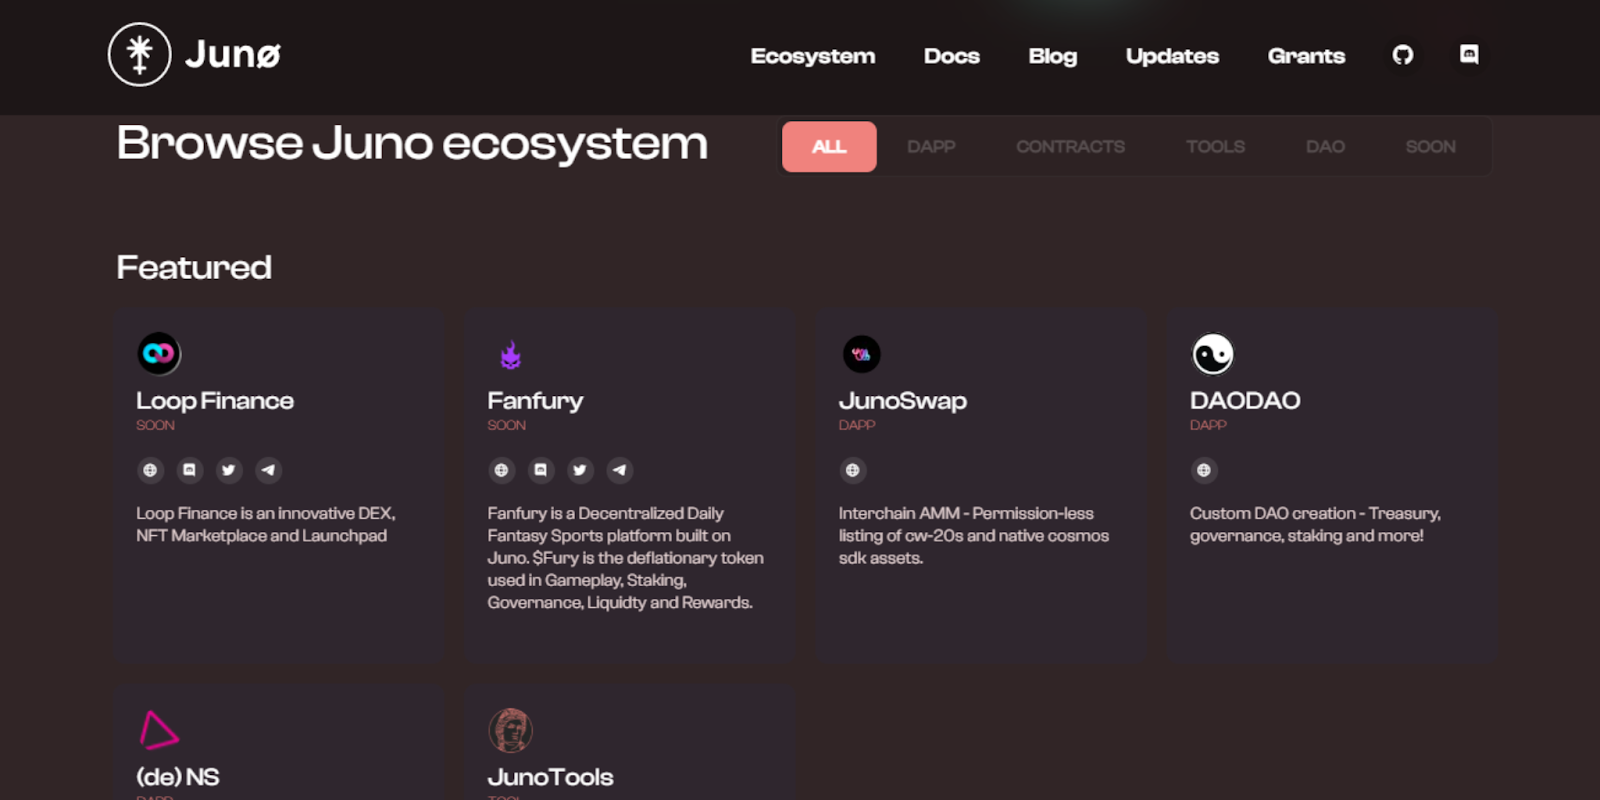Click (de) NS triangle logo
This screenshot has height=800, width=1600.
(x=158, y=730)
